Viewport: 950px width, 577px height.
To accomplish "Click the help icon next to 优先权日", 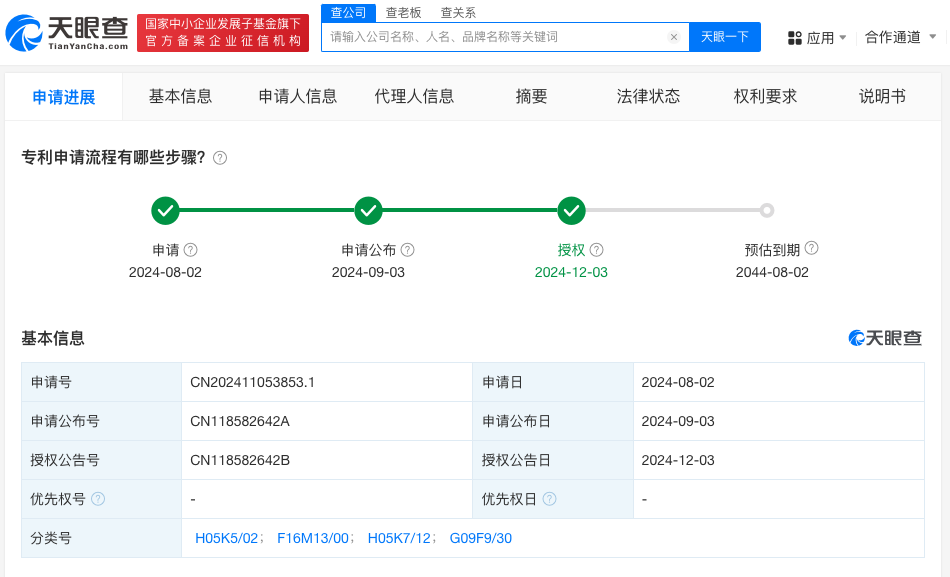I will pyautogui.click(x=549, y=499).
